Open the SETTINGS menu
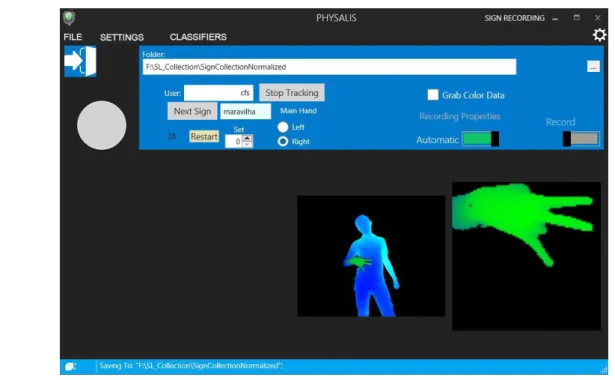Viewport: 615px width, 380px height. pos(122,37)
